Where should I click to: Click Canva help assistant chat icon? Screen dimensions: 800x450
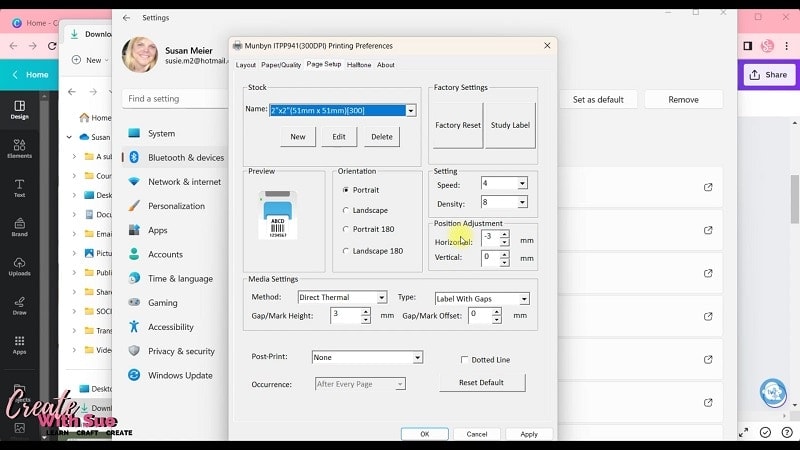[x=773, y=393]
